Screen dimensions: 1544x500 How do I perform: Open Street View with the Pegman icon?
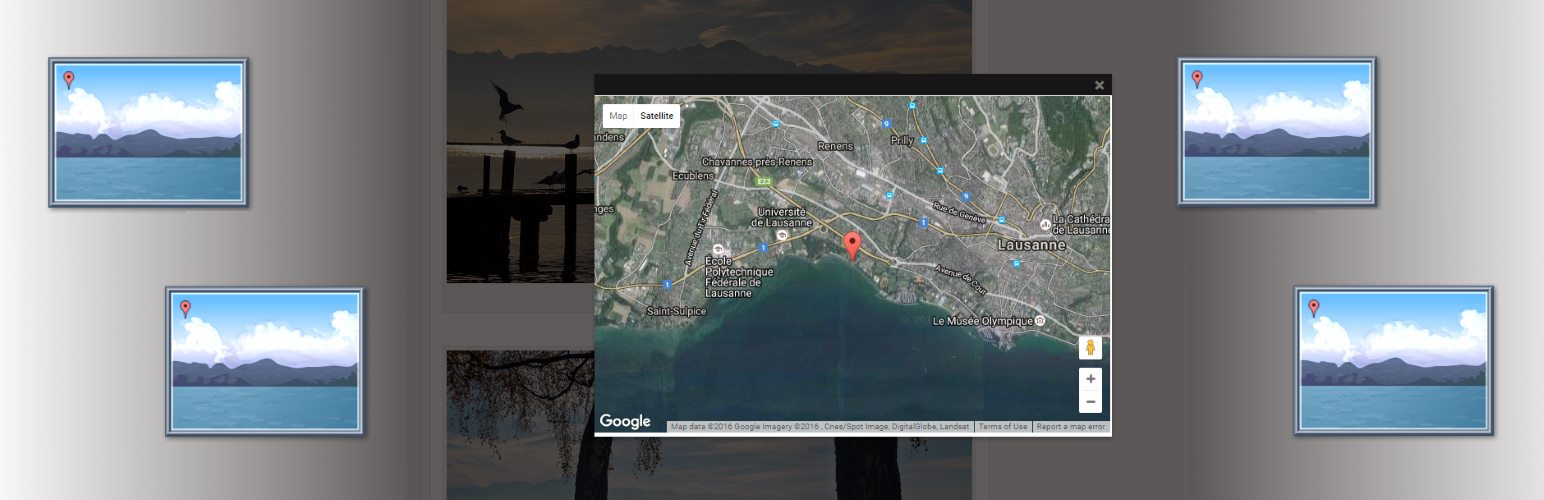1090,348
